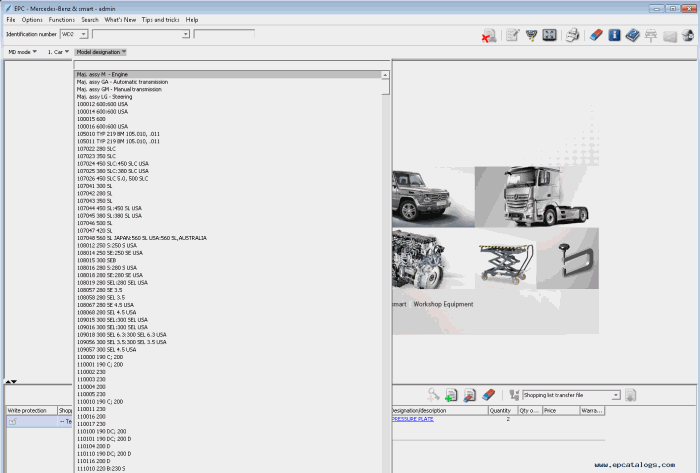Screen dimensions: 700x473
Task: Open the WD2 identification number dropdown
Action: coord(83,34)
